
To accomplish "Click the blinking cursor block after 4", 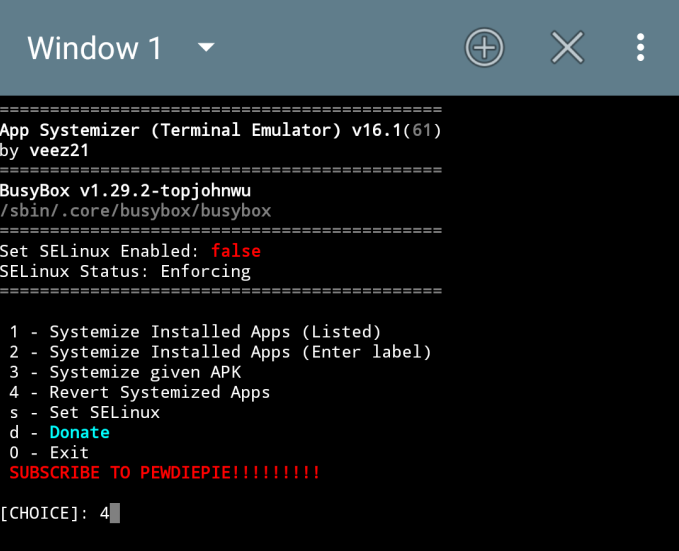I will click(115, 513).
